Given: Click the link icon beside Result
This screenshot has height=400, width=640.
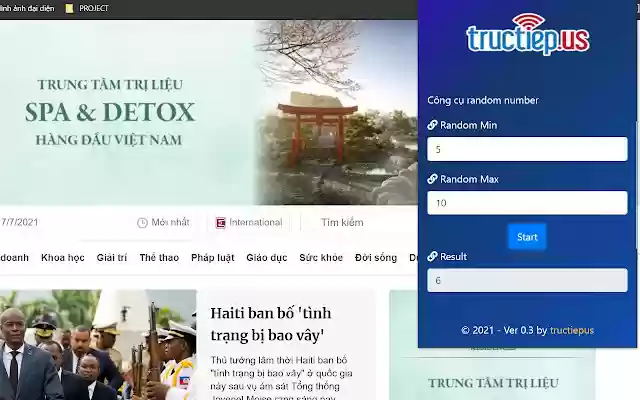Looking at the screenshot, I should click(x=432, y=256).
